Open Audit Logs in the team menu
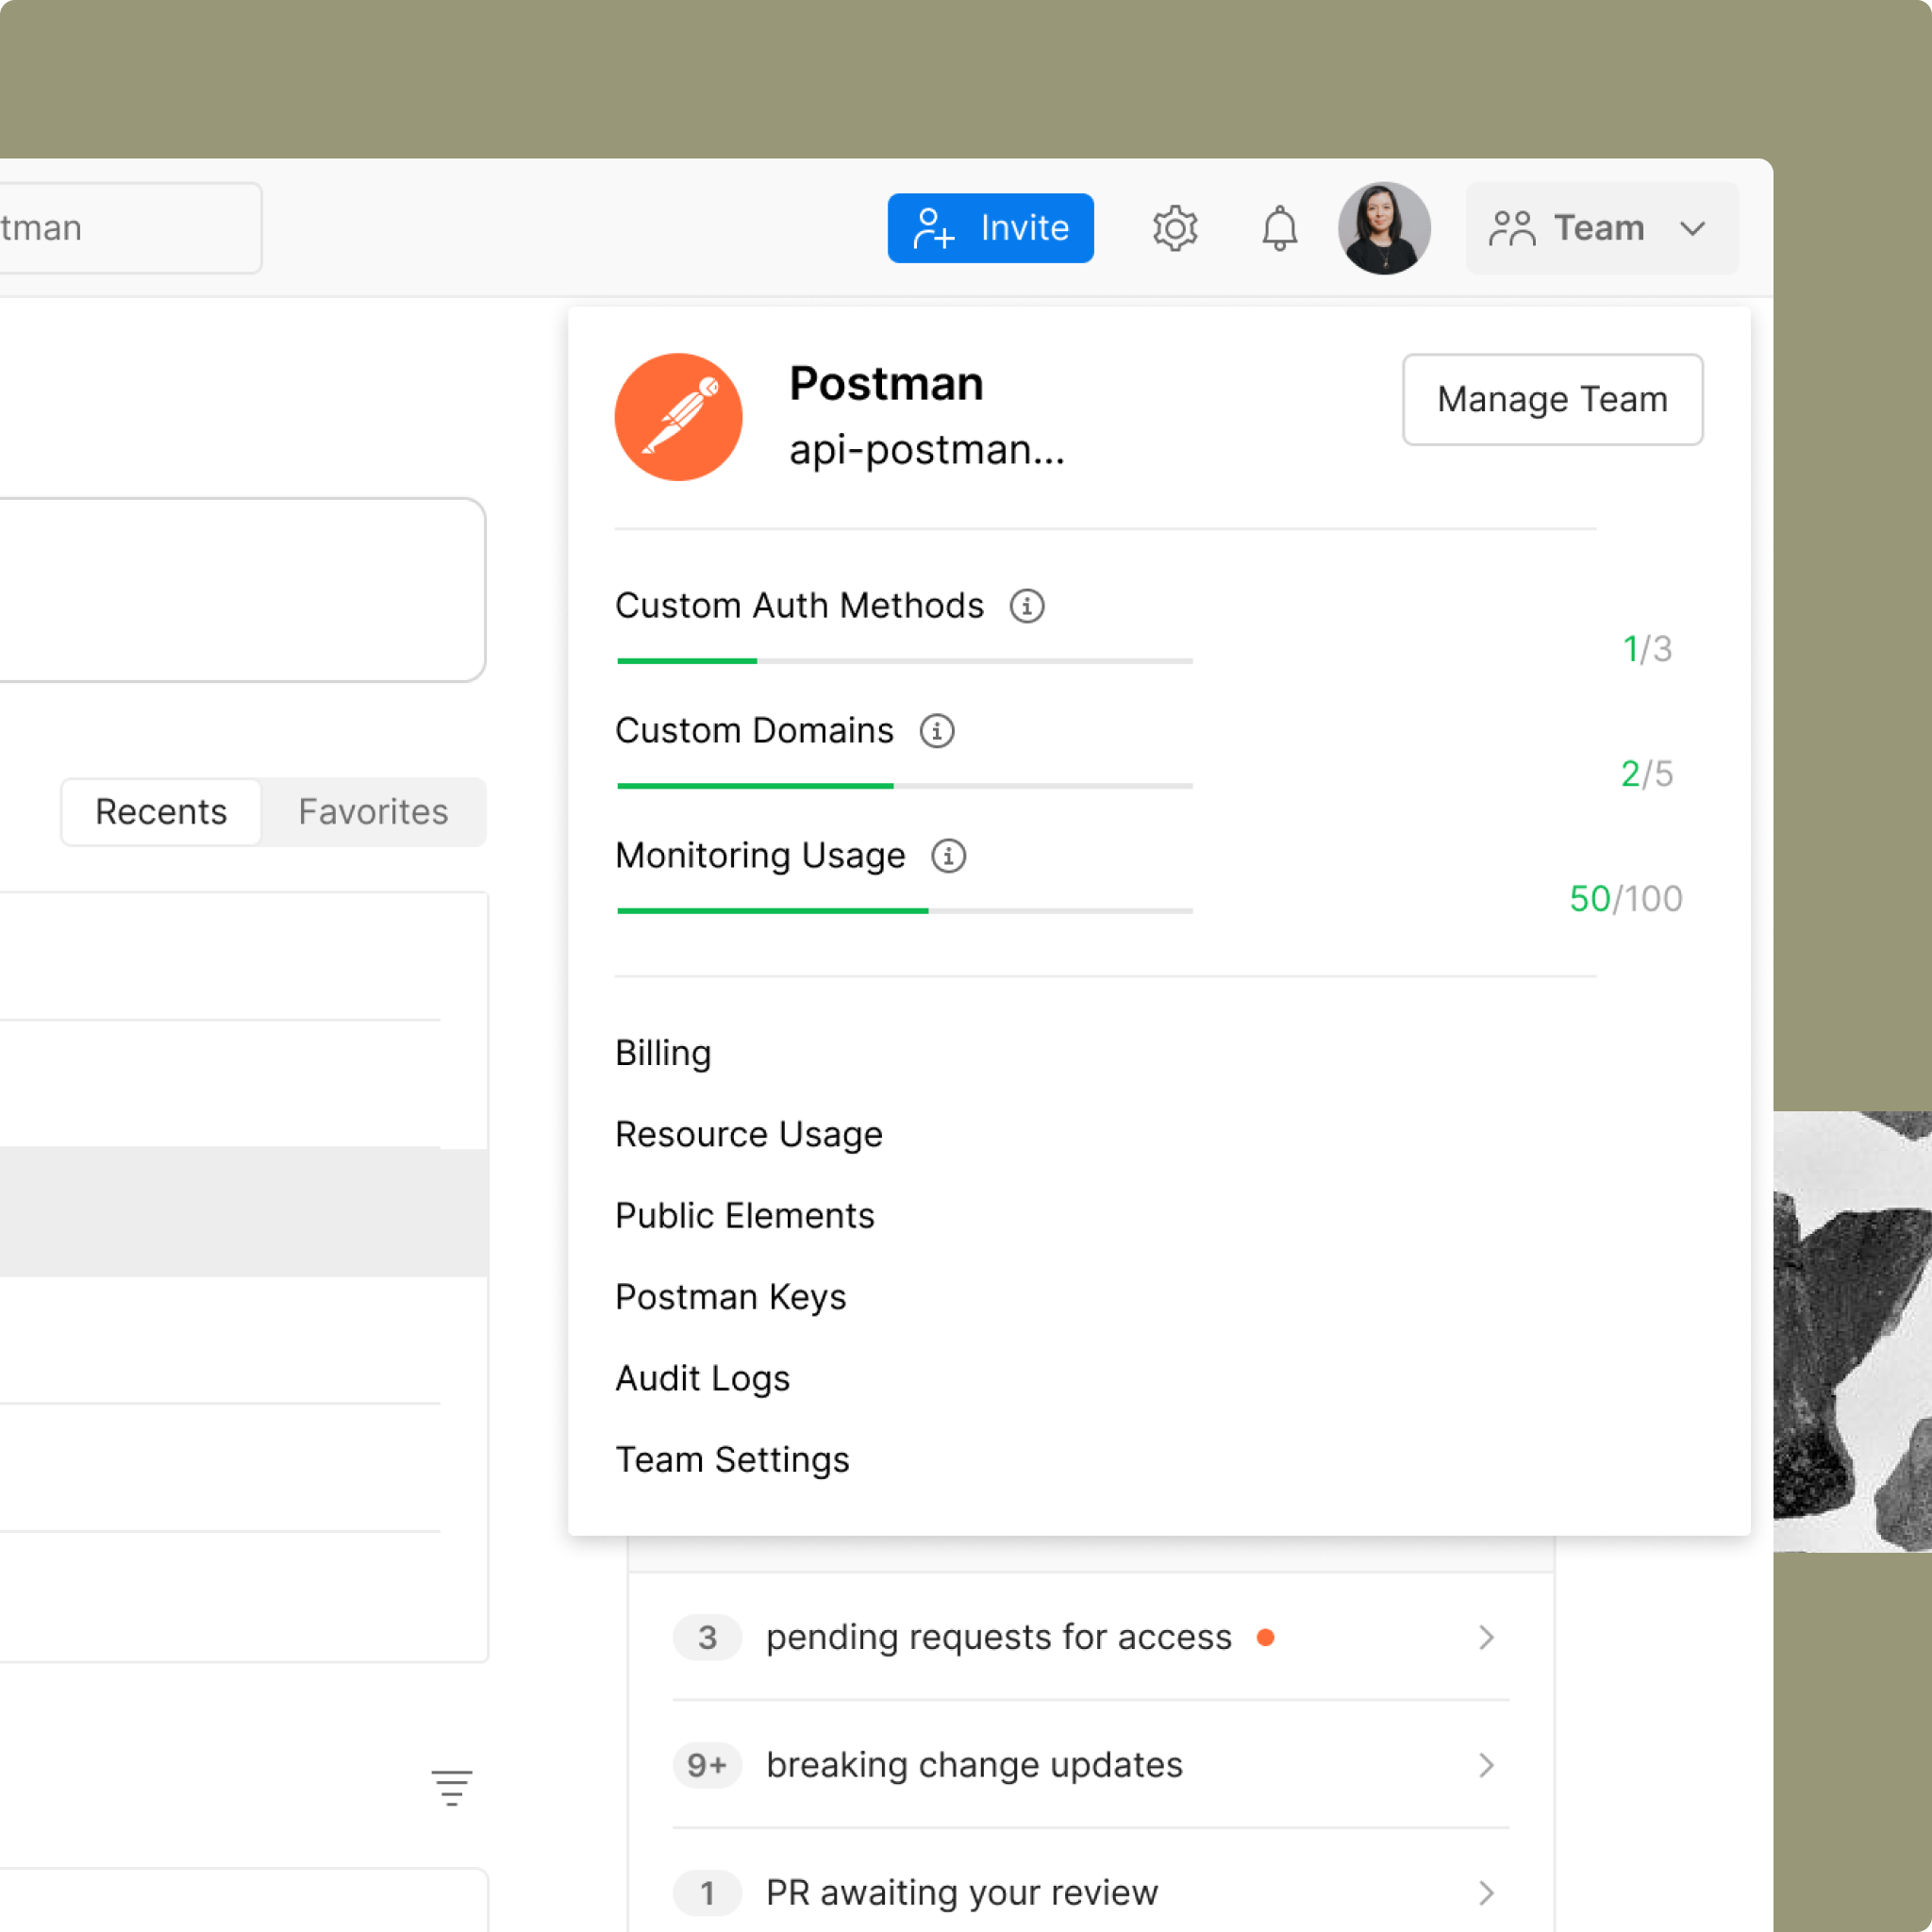The width and height of the screenshot is (1932, 1932). tap(702, 1378)
